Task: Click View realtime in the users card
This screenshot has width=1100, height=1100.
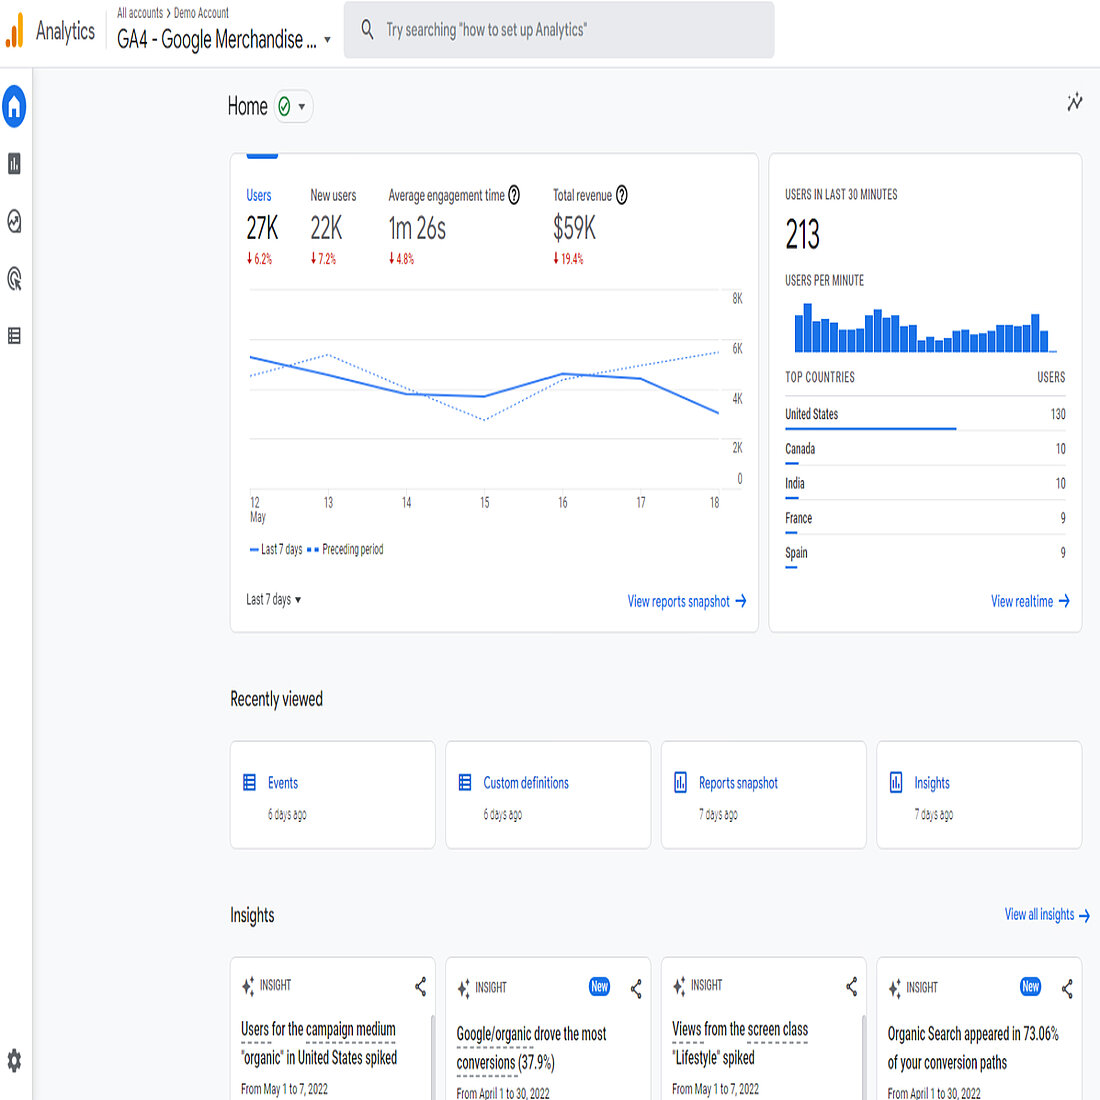Action: tap(1029, 601)
